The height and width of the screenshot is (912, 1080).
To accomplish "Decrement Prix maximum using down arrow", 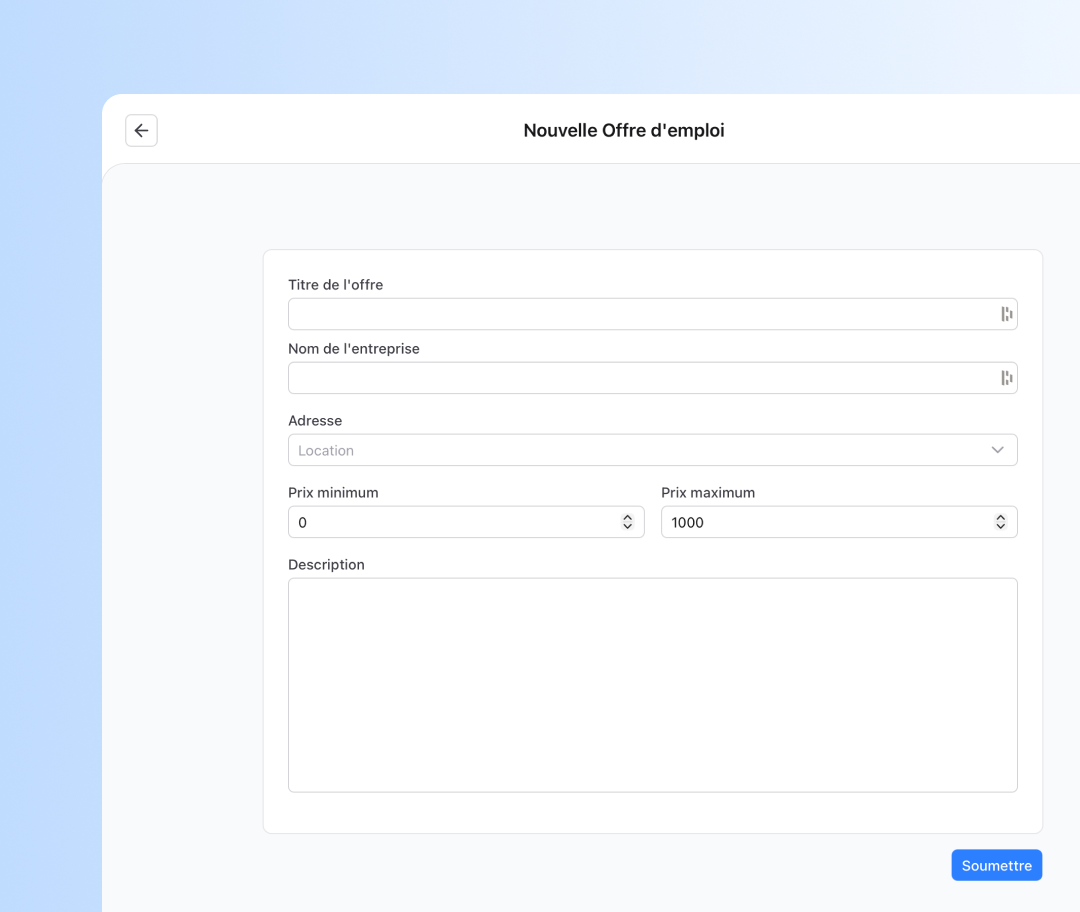I will [1000, 527].
